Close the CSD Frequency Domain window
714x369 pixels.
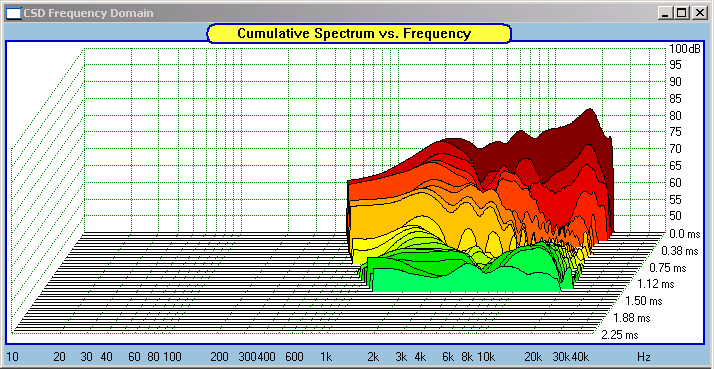(x=699, y=14)
